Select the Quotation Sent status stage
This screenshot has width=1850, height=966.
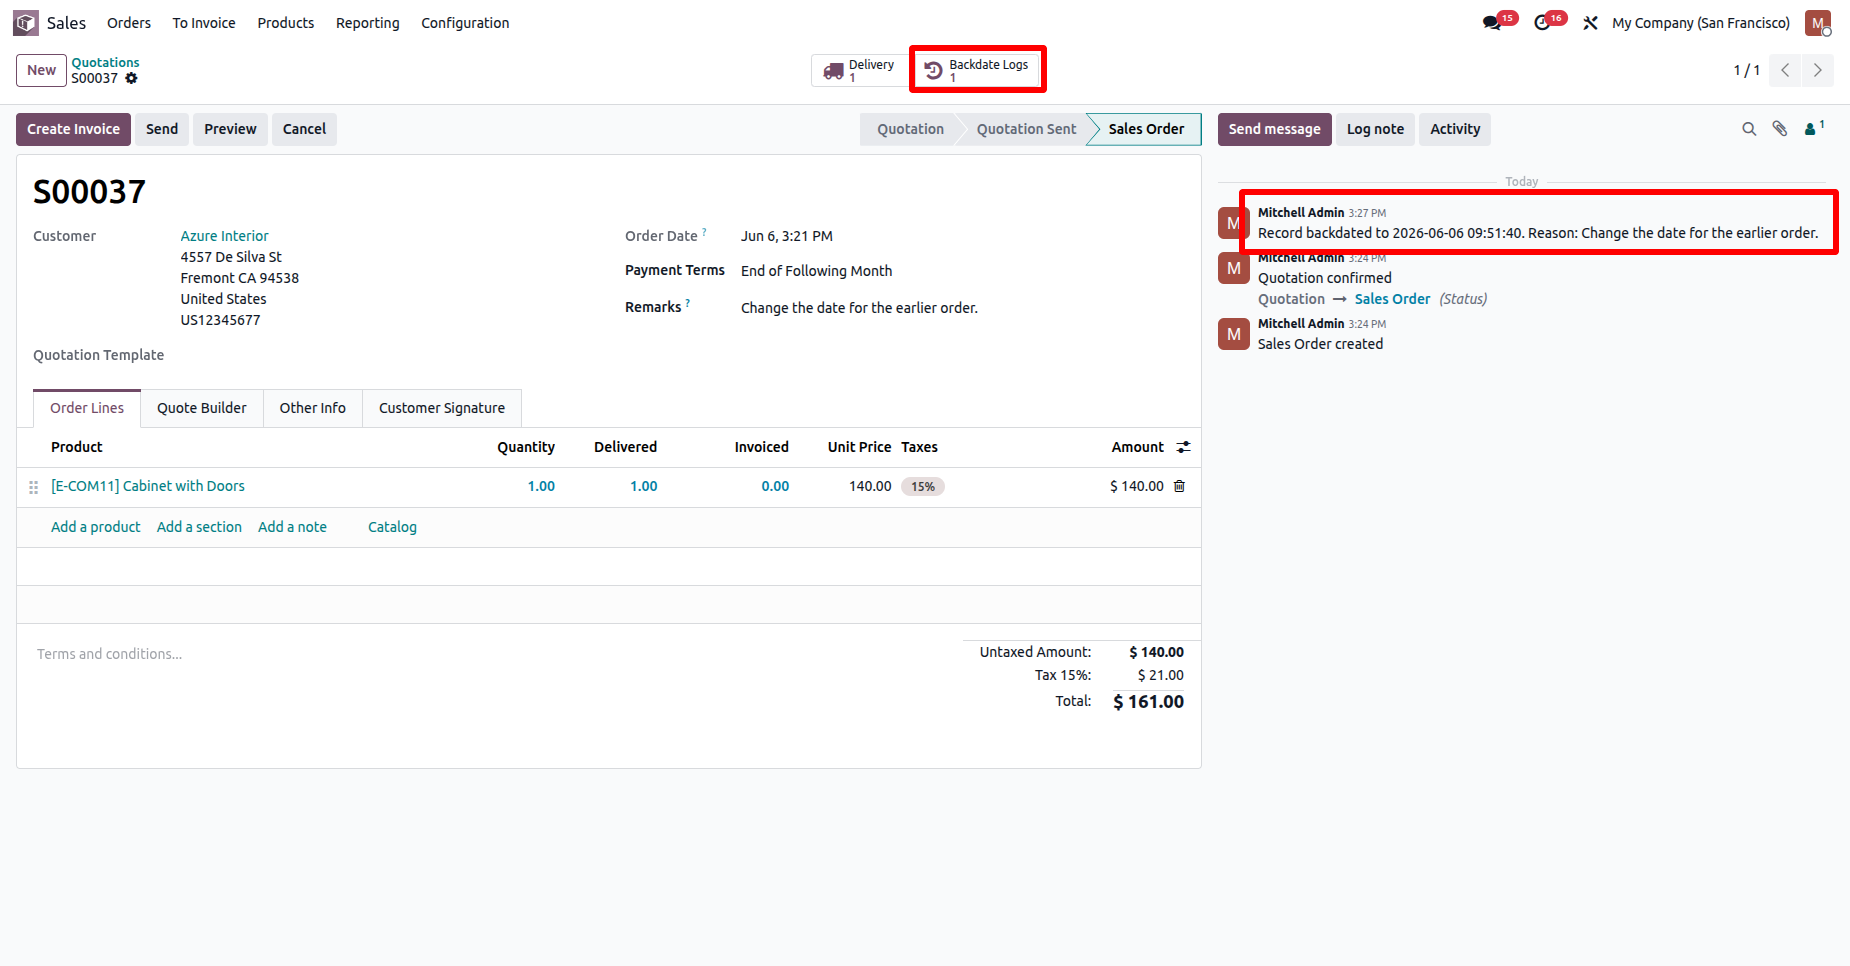(1026, 129)
